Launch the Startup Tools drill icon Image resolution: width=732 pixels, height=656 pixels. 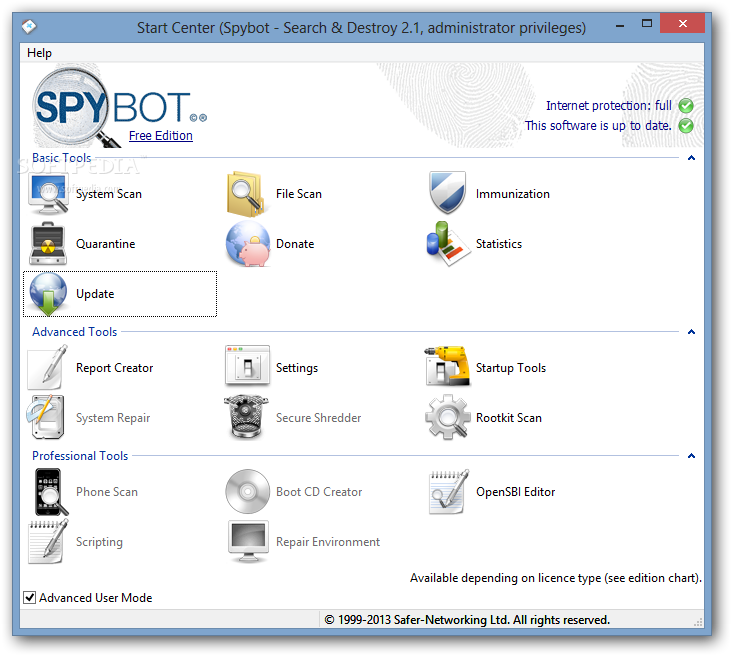click(447, 366)
